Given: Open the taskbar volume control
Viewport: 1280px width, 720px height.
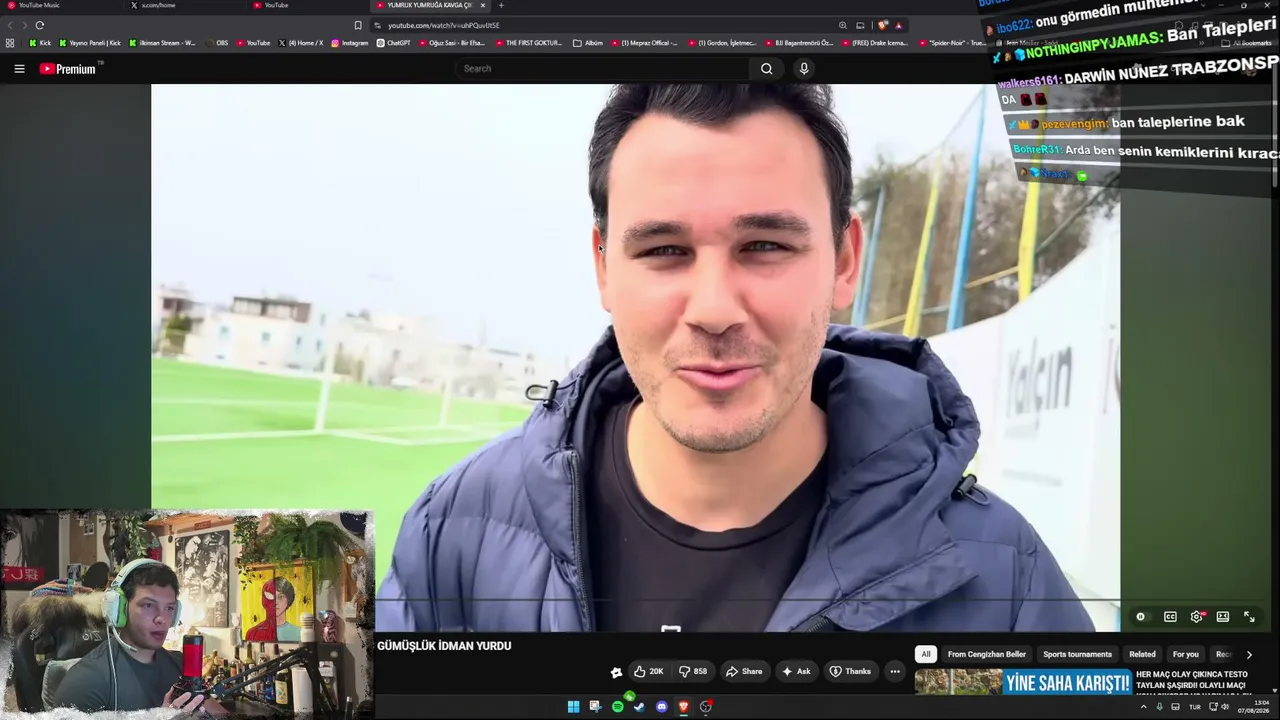Looking at the screenshot, I should 1225,707.
